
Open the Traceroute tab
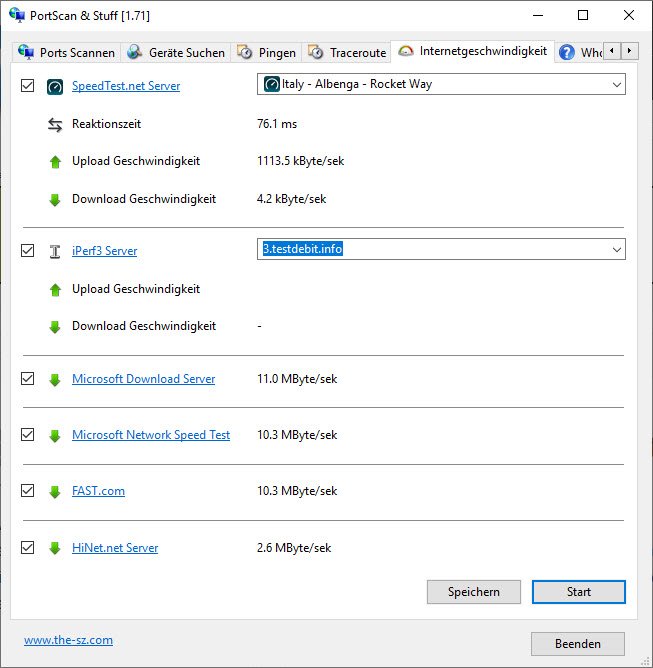[x=347, y=52]
